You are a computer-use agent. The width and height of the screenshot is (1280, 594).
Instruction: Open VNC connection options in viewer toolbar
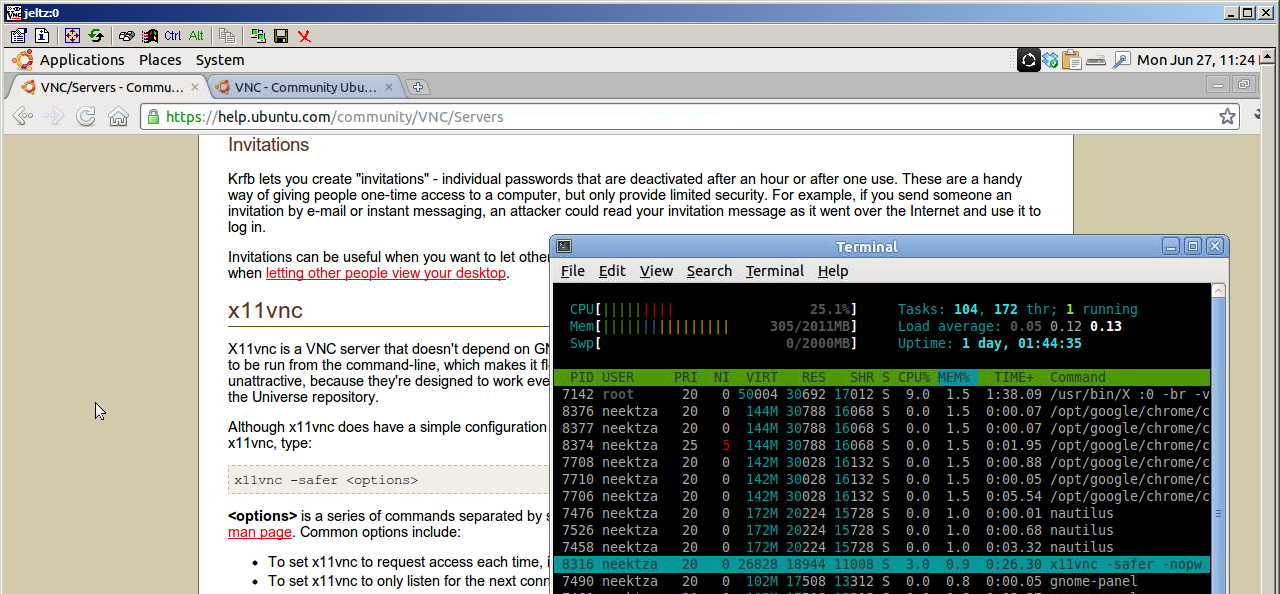click(x=17, y=35)
